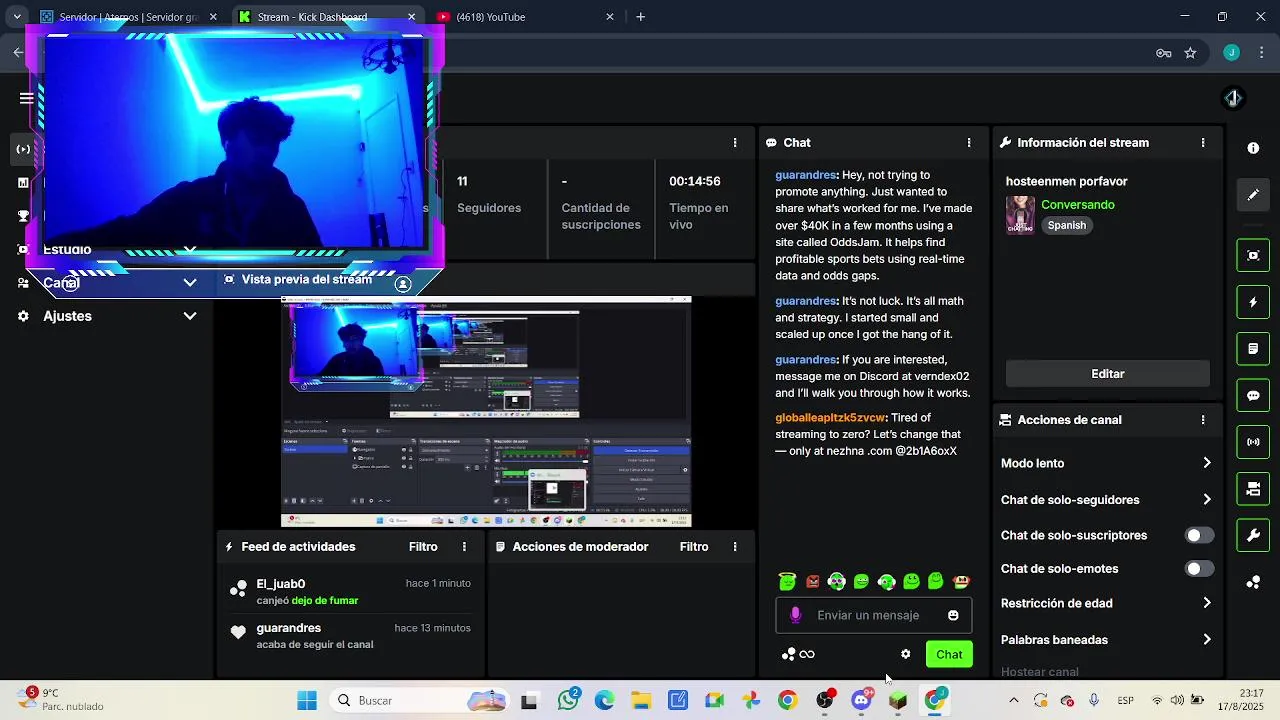The width and height of the screenshot is (1280, 720).
Task: Open the Windows Start menu
Action: point(307,701)
